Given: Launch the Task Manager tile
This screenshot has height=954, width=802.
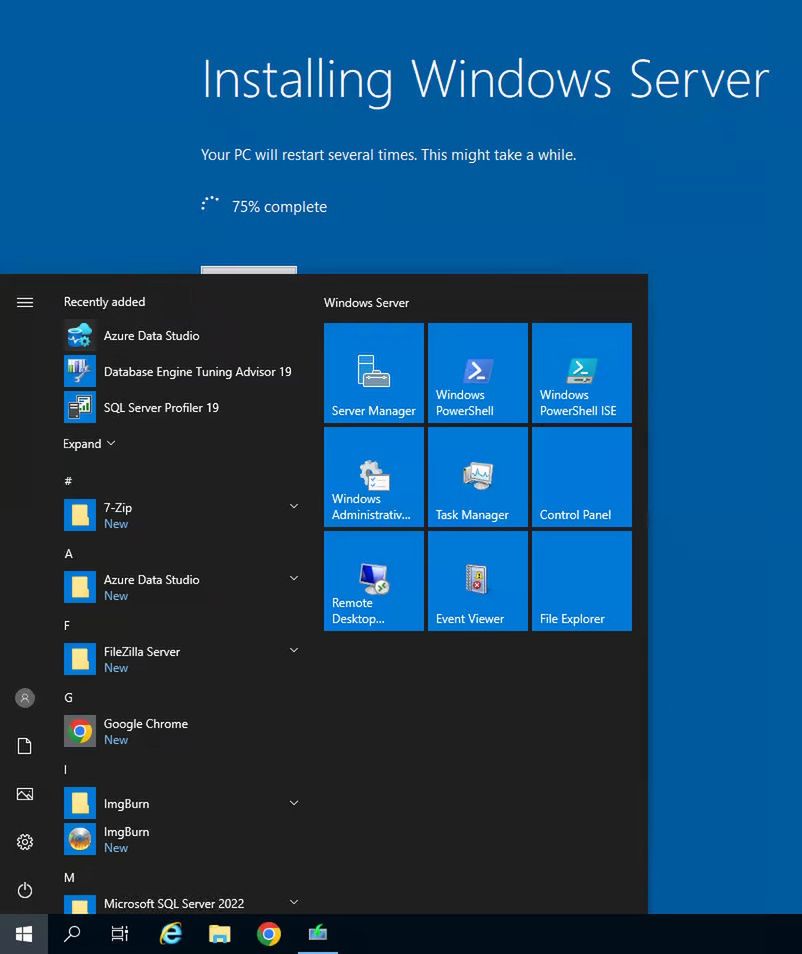Looking at the screenshot, I should 478,477.
